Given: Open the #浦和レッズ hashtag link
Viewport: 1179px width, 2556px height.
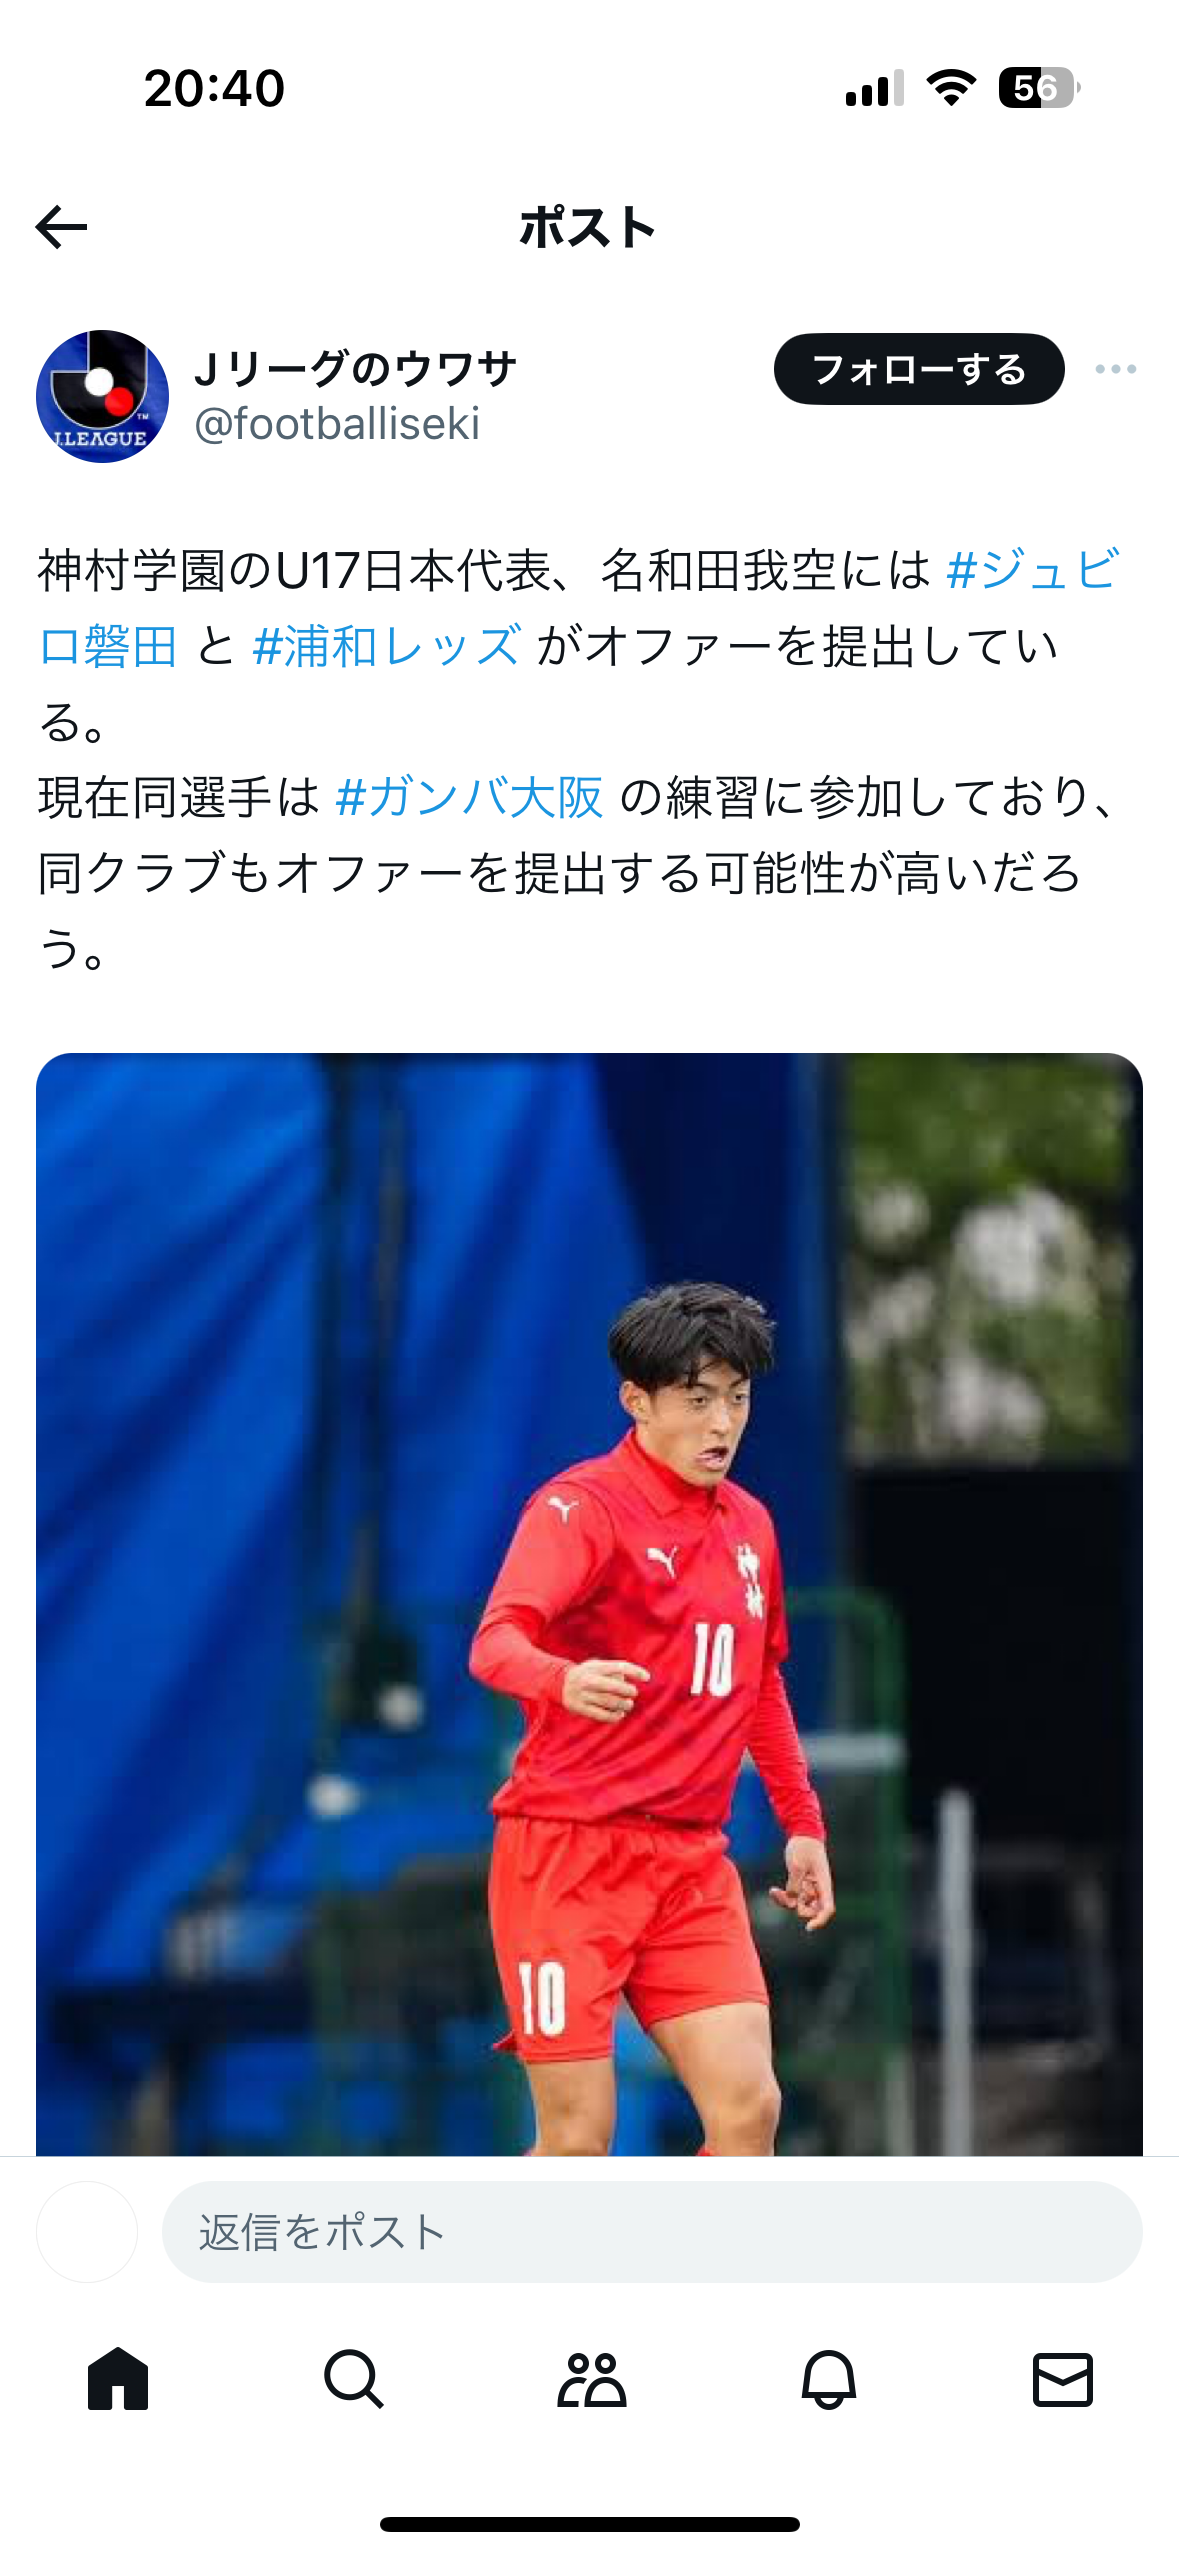Looking at the screenshot, I should click(x=386, y=645).
